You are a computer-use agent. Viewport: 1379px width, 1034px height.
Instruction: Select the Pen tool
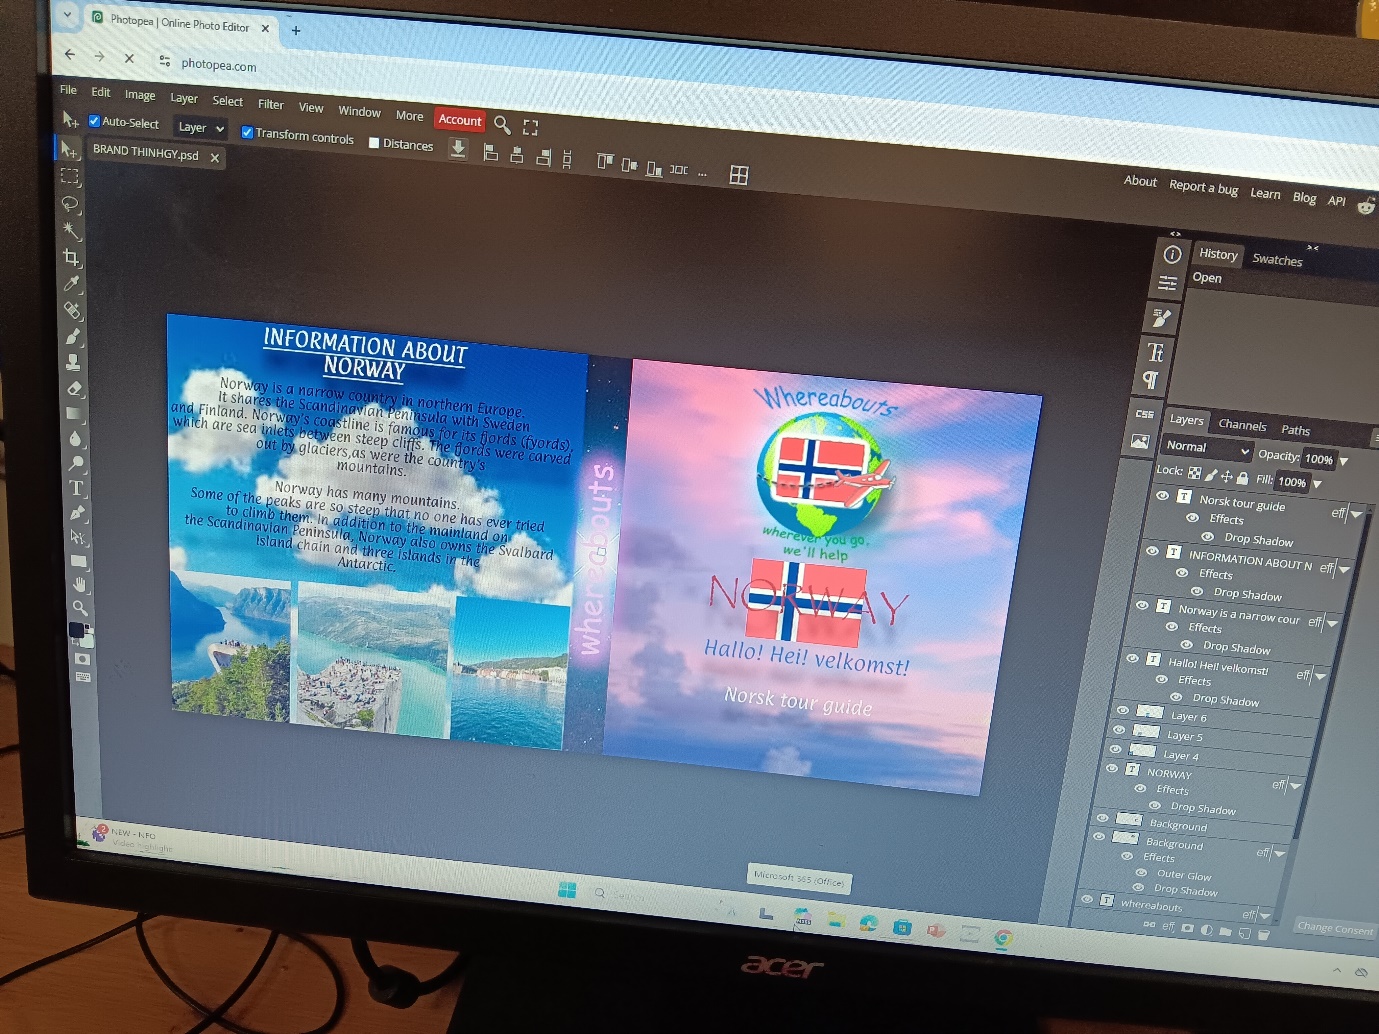click(77, 512)
